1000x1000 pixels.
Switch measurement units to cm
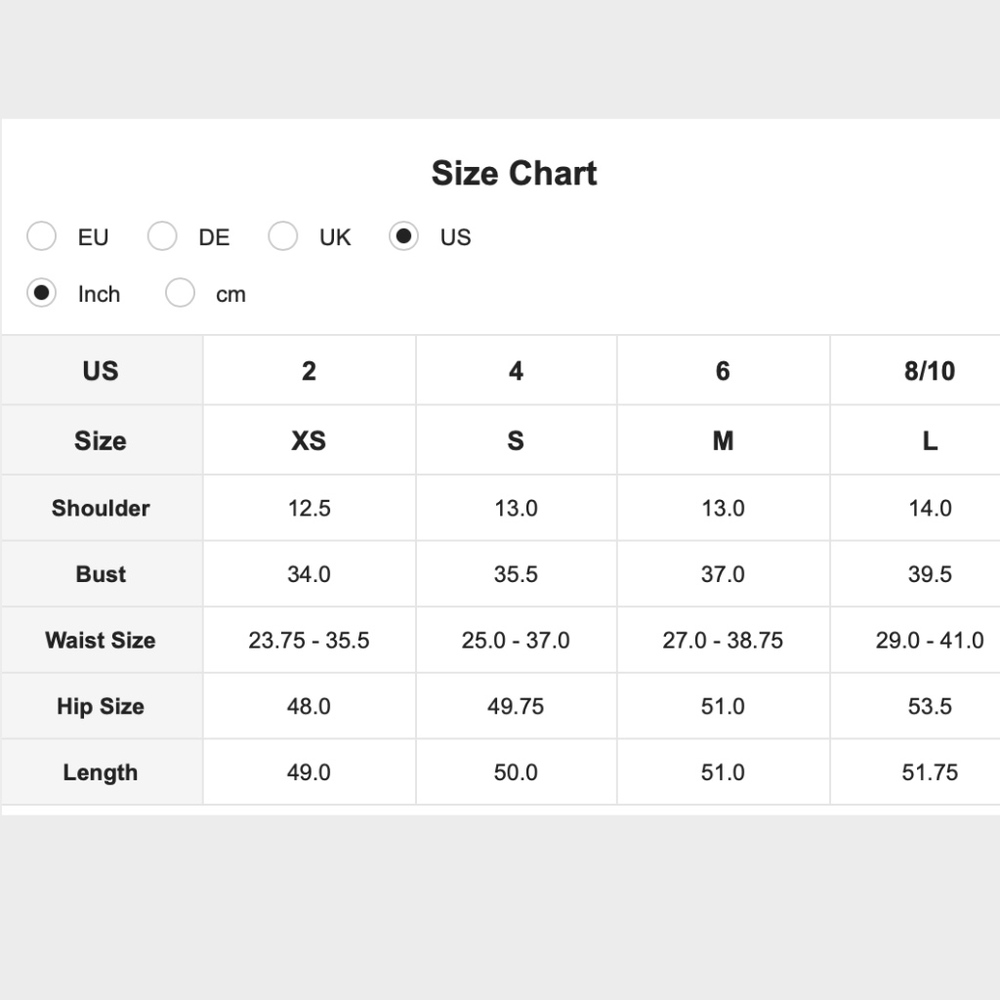point(180,294)
